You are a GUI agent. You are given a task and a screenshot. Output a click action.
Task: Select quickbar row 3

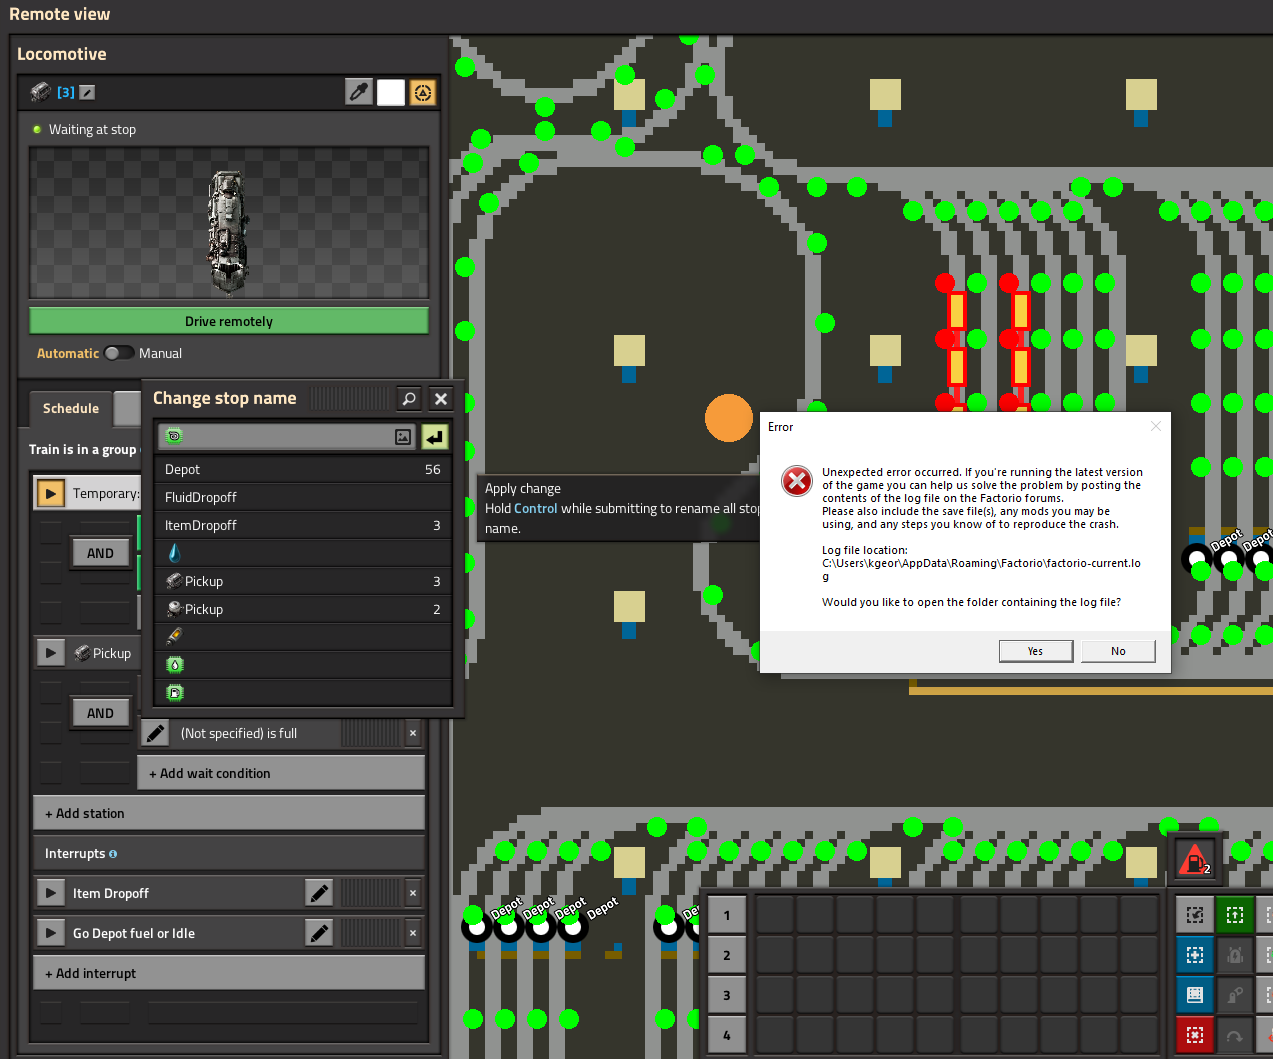727,995
